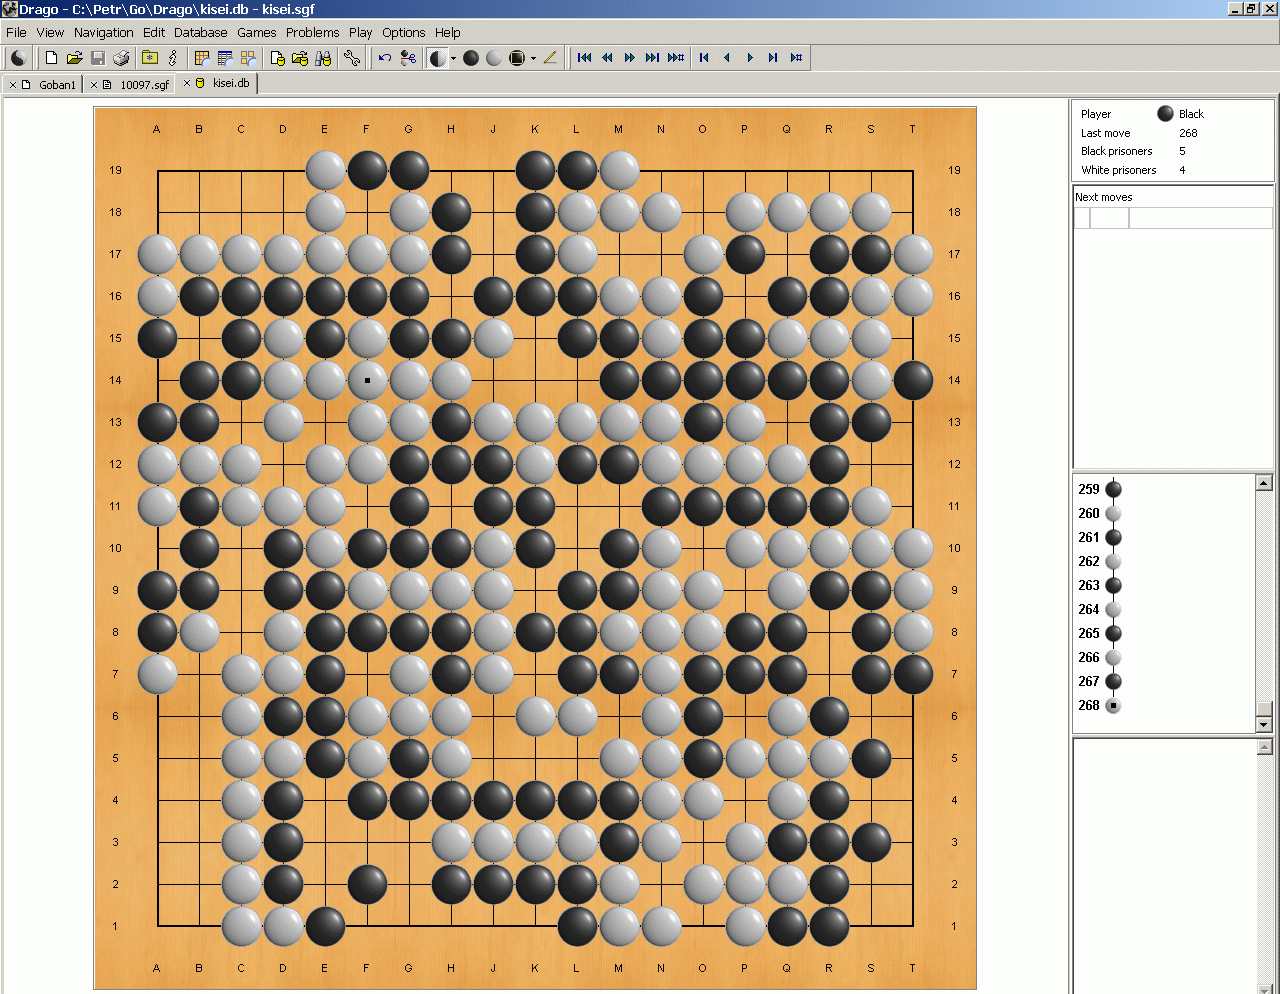Click the binoculars database search icon

pos(323,58)
